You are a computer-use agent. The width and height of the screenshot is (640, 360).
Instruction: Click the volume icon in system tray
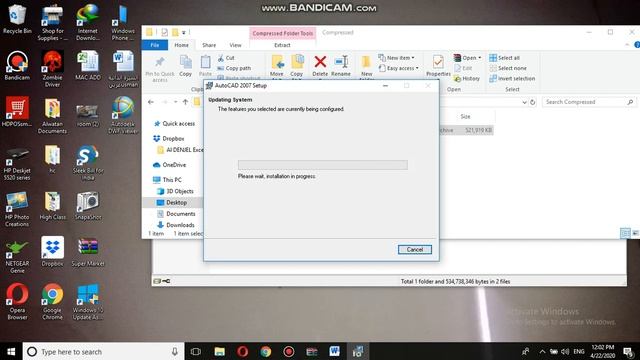click(x=565, y=351)
